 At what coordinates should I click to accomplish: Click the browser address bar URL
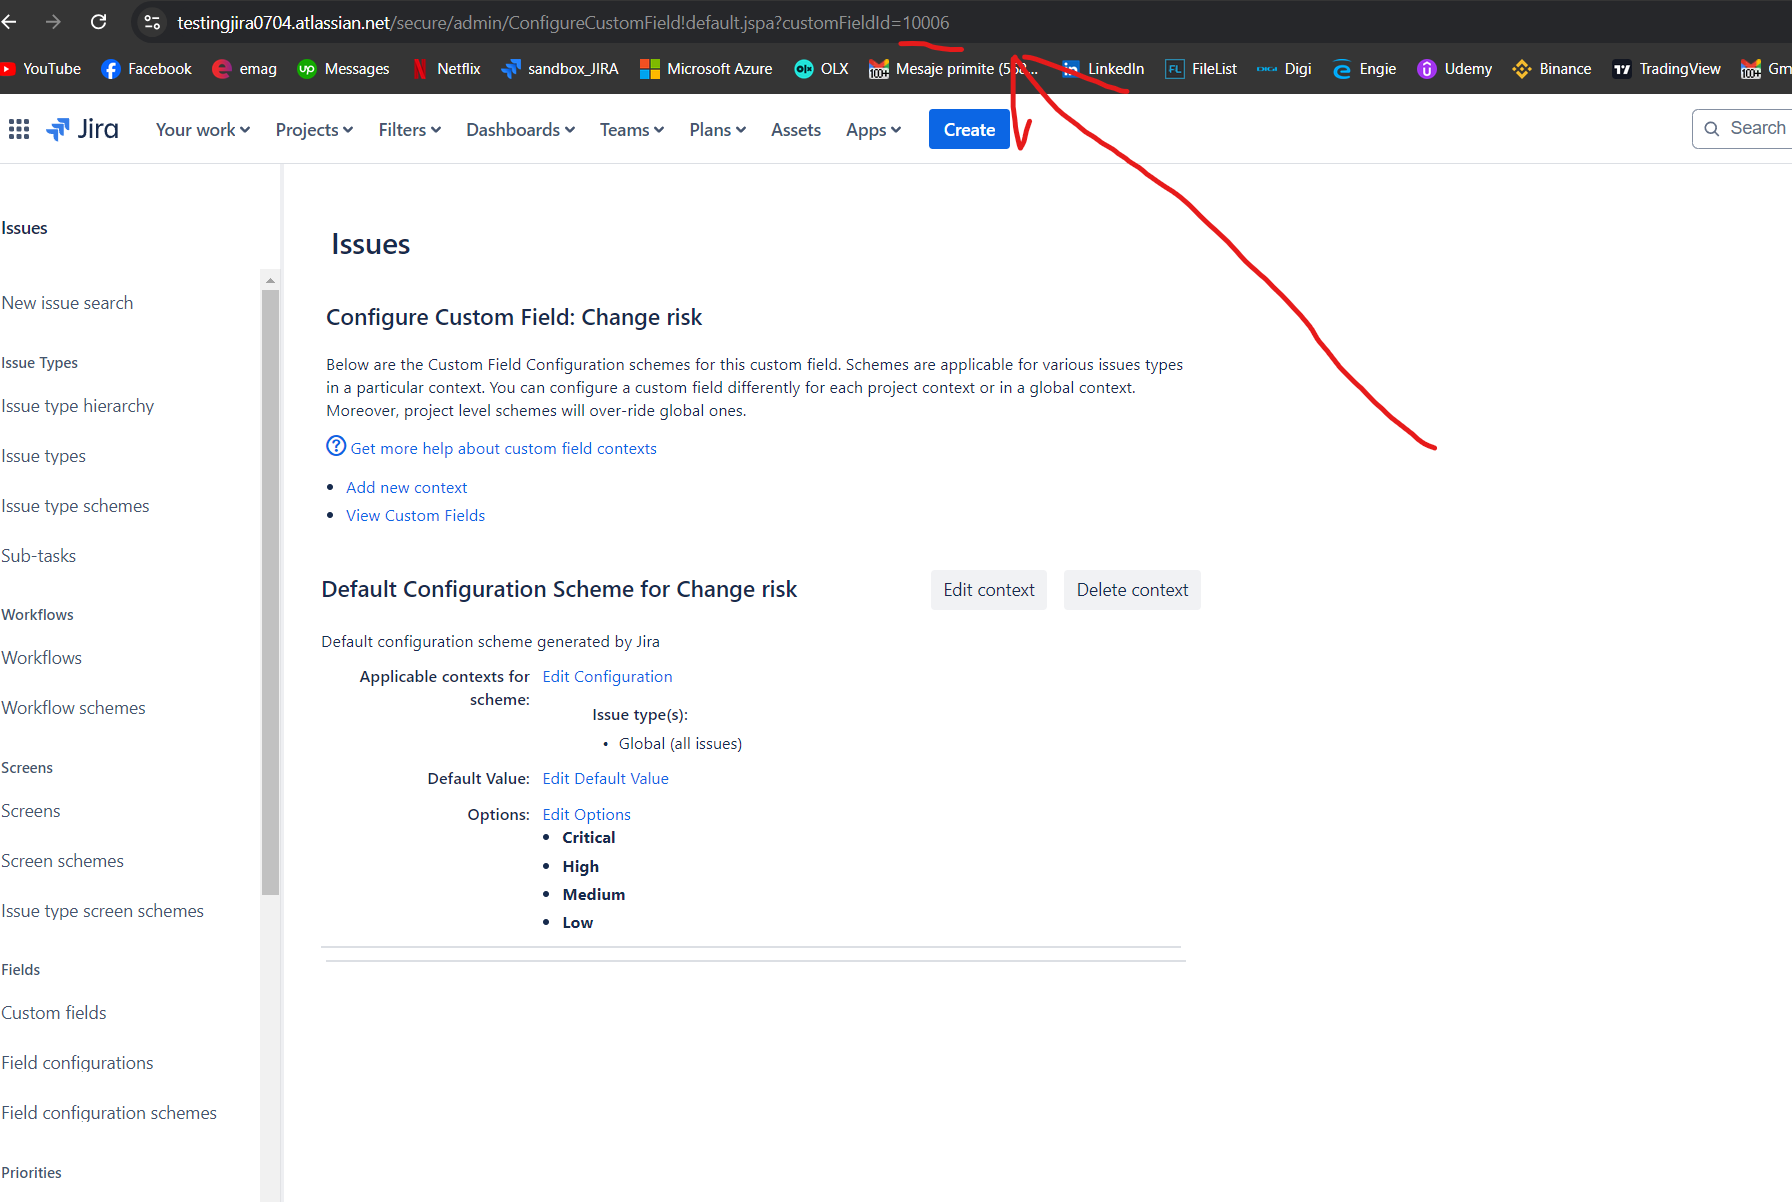coord(563,22)
